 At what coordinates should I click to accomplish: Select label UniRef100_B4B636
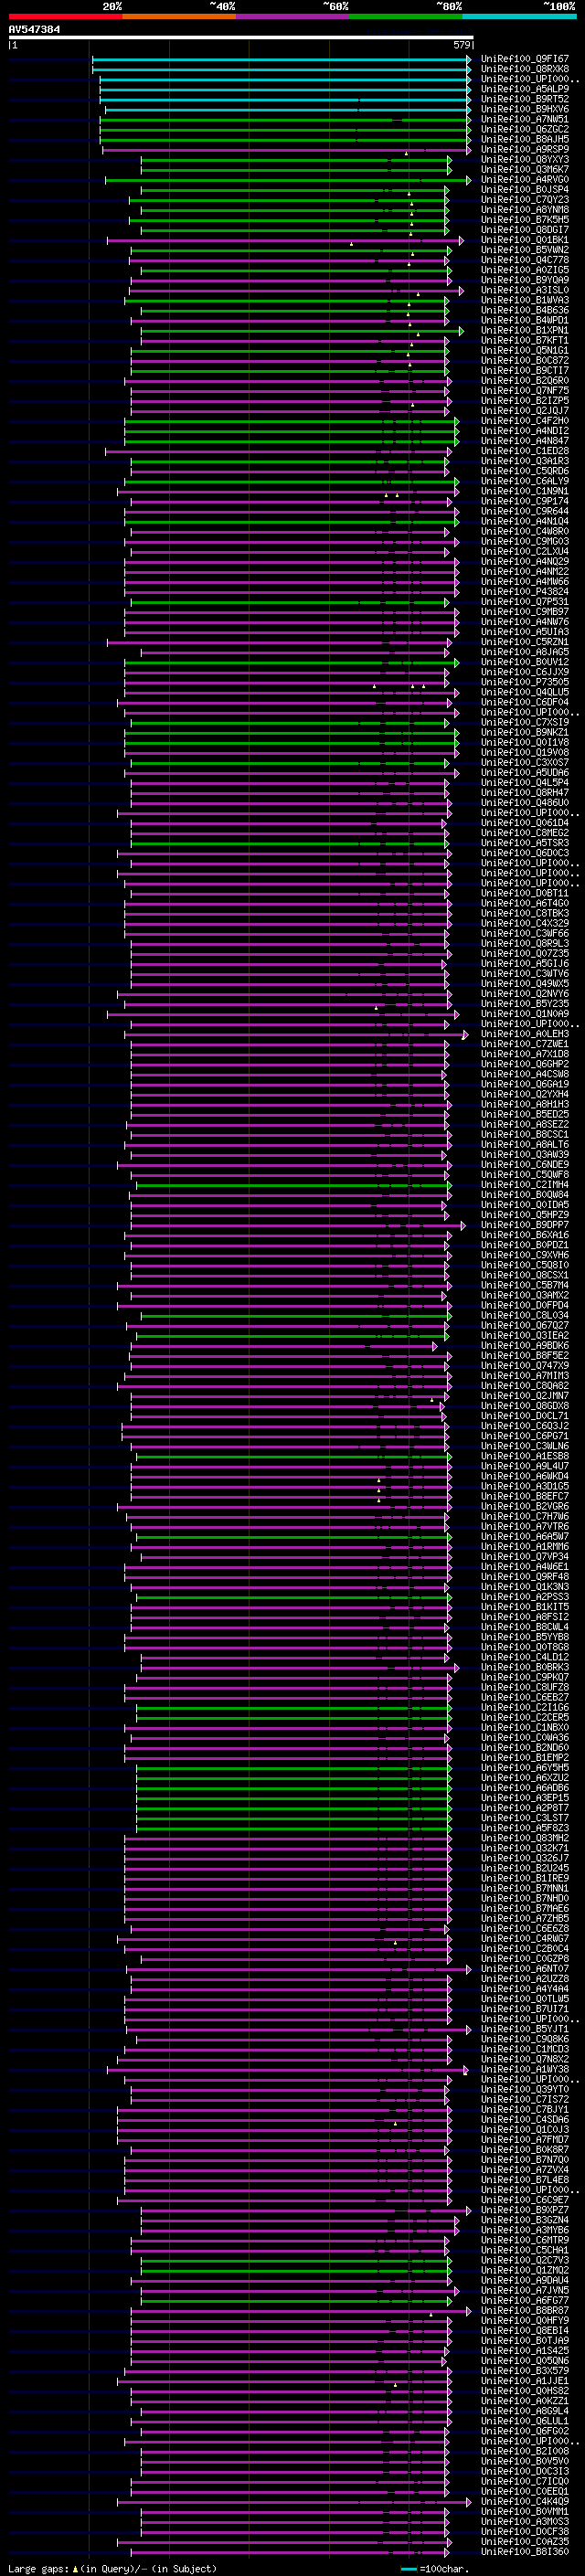(525, 310)
